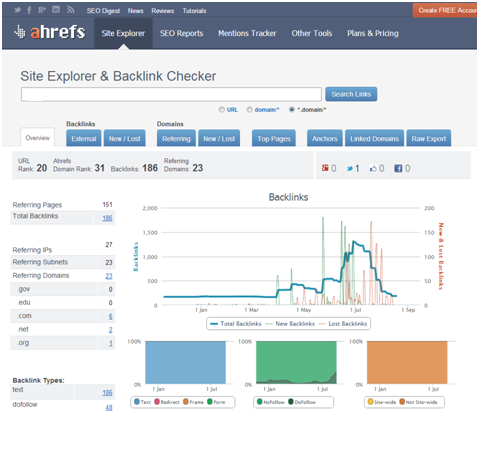Click the Referring Subnets row label
The width and height of the screenshot is (479, 463).
coord(40,262)
